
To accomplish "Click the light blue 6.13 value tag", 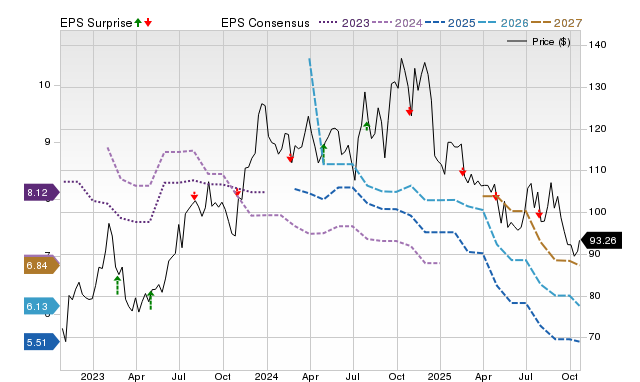I will [42, 306].
